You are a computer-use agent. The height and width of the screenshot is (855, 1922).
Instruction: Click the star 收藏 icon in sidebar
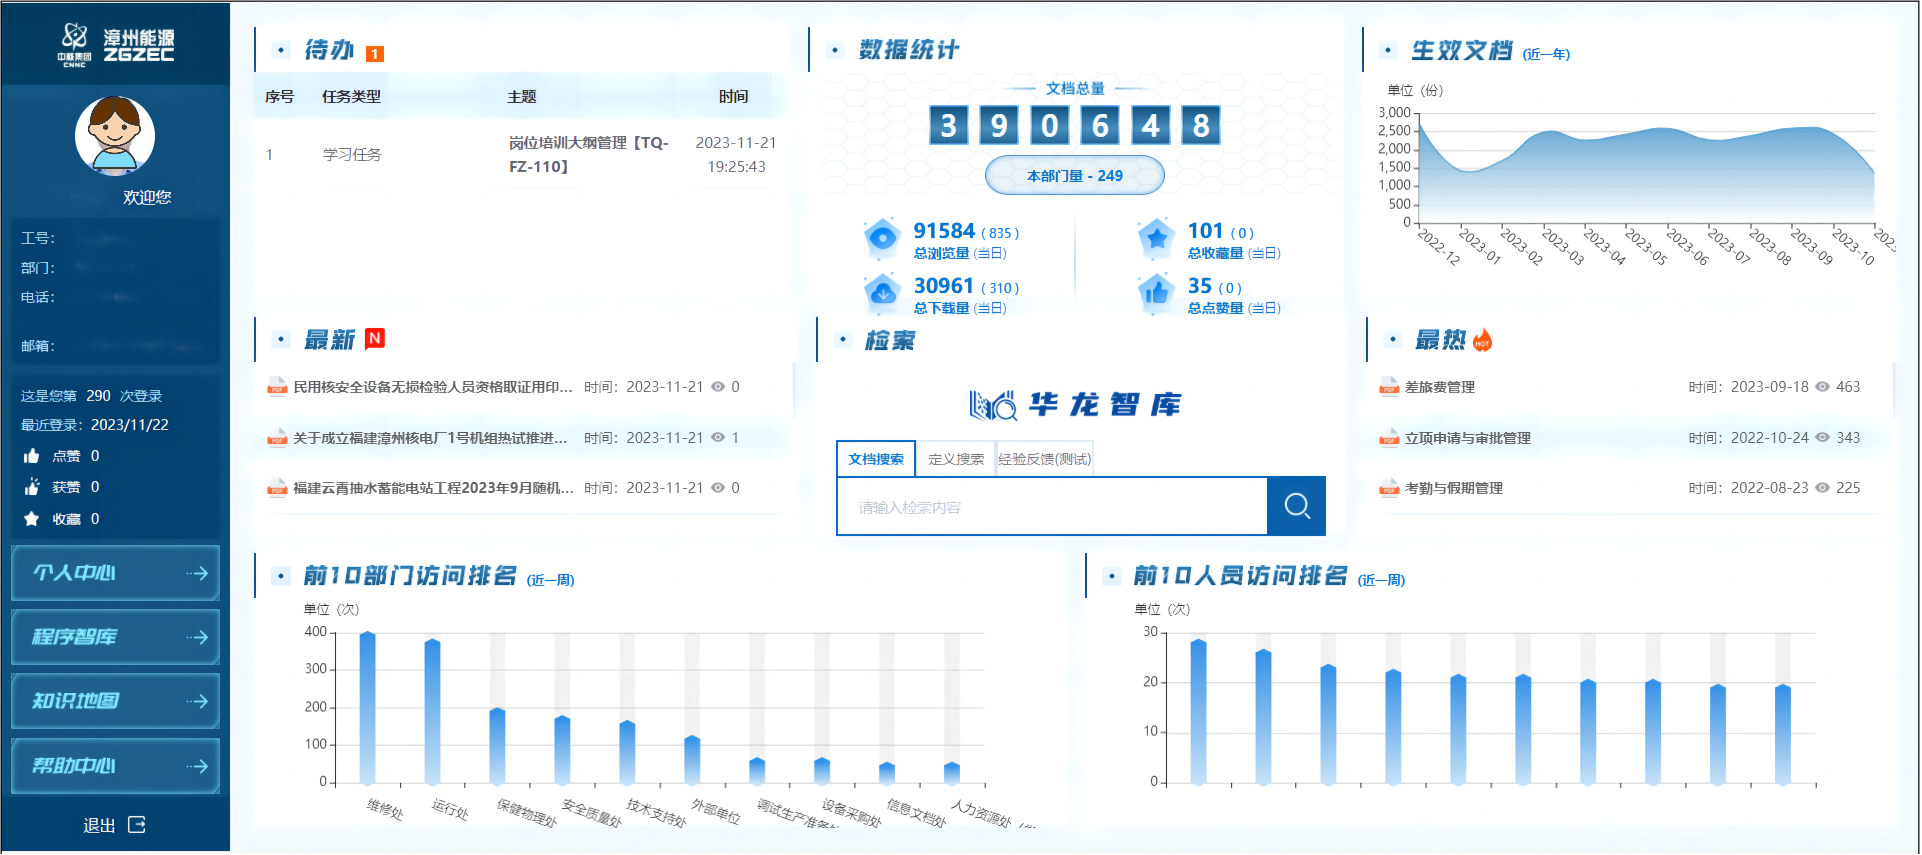[32, 519]
